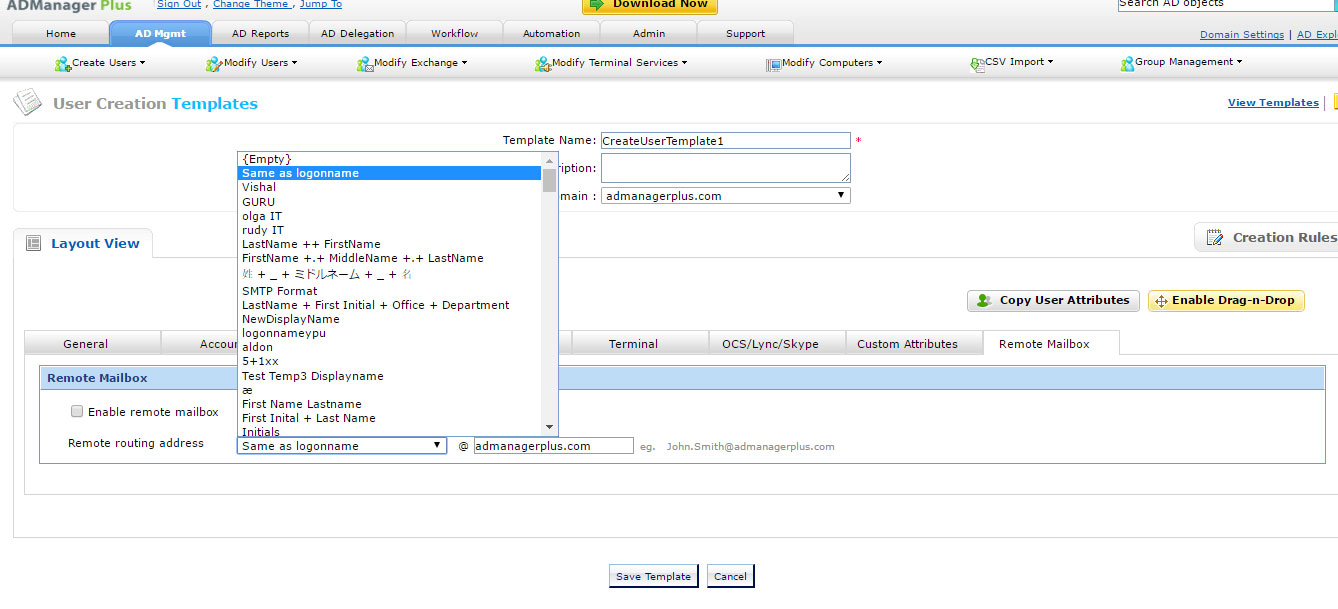
Task: Click the Modify Terminal Services icon
Action: [x=543, y=64]
